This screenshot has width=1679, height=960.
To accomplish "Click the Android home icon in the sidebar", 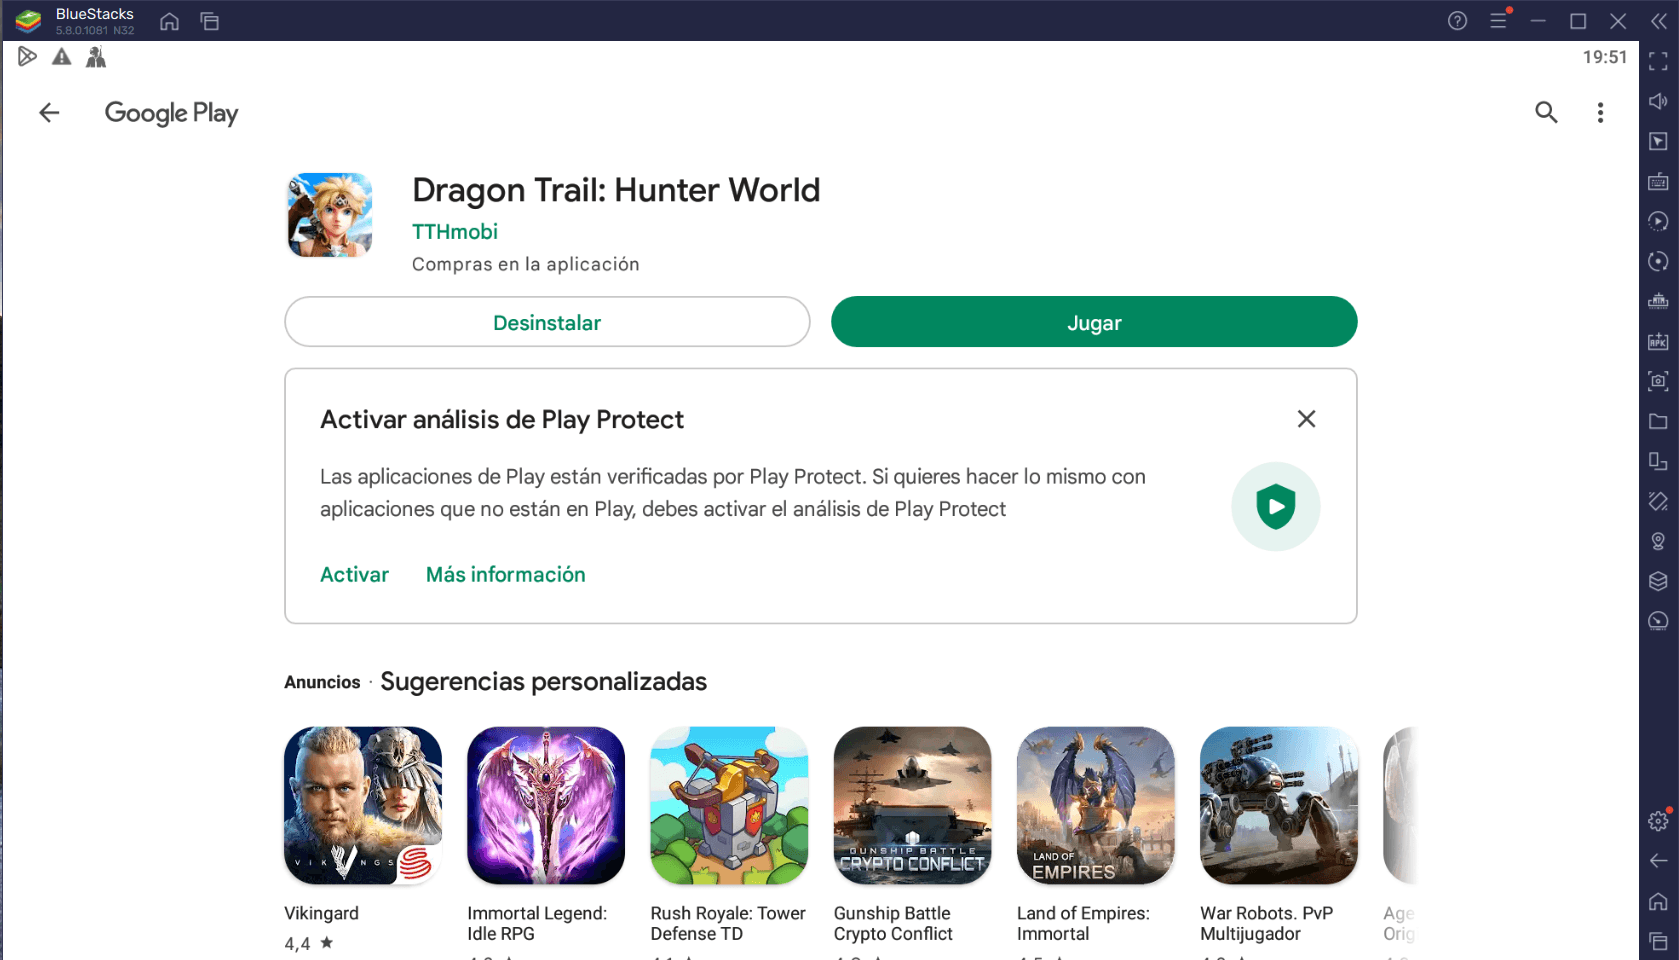I will tap(1658, 901).
